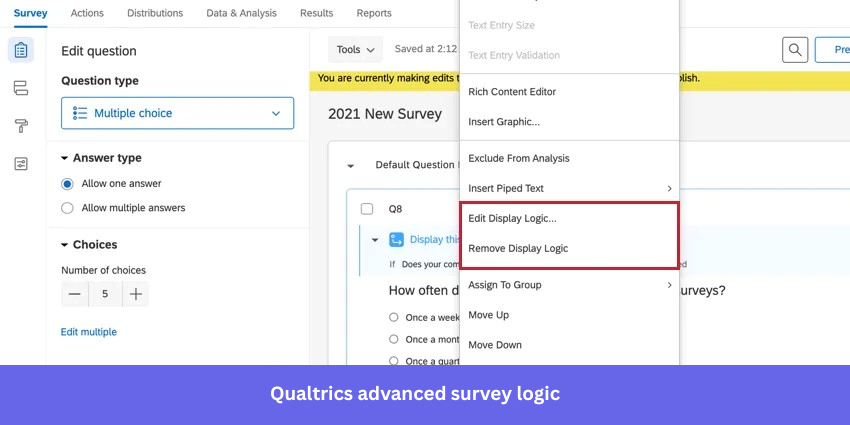The width and height of the screenshot is (850, 425).
Task: Open the Tools dropdown
Action: pos(355,49)
